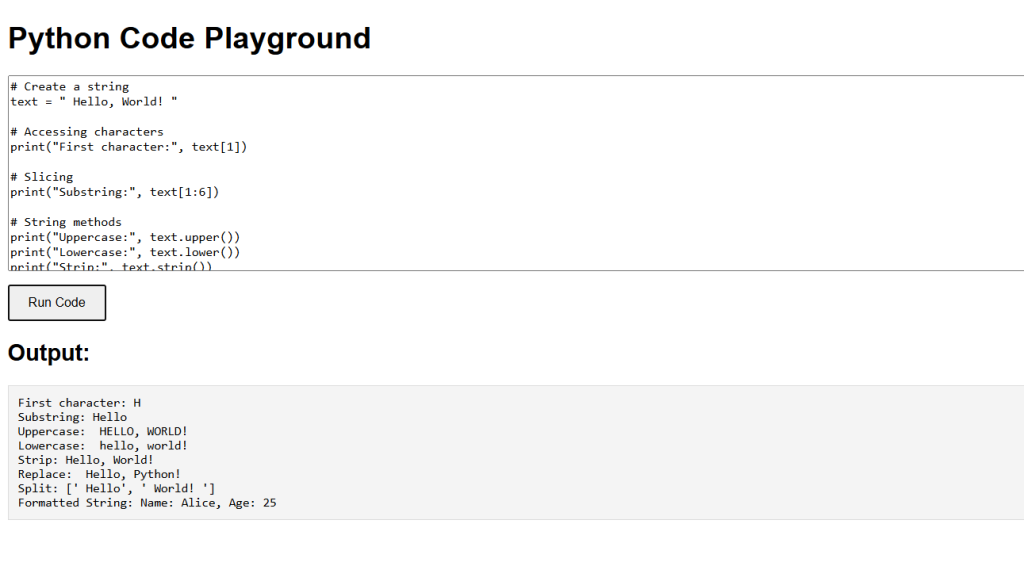Click the line text = " Hello, World! "
Image resolution: width=1024 pixels, height=566 pixels.
93,101
